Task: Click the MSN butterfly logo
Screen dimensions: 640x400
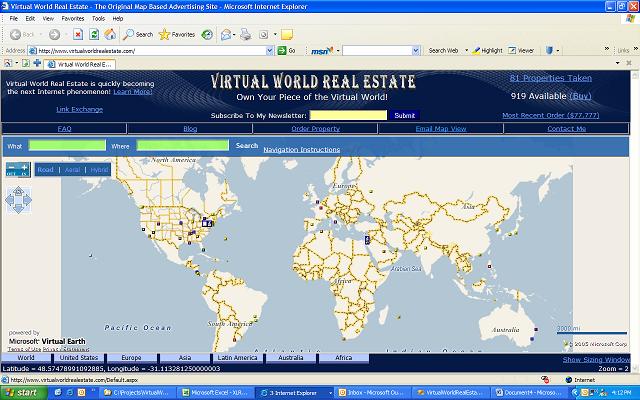Action: pos(322,51)
